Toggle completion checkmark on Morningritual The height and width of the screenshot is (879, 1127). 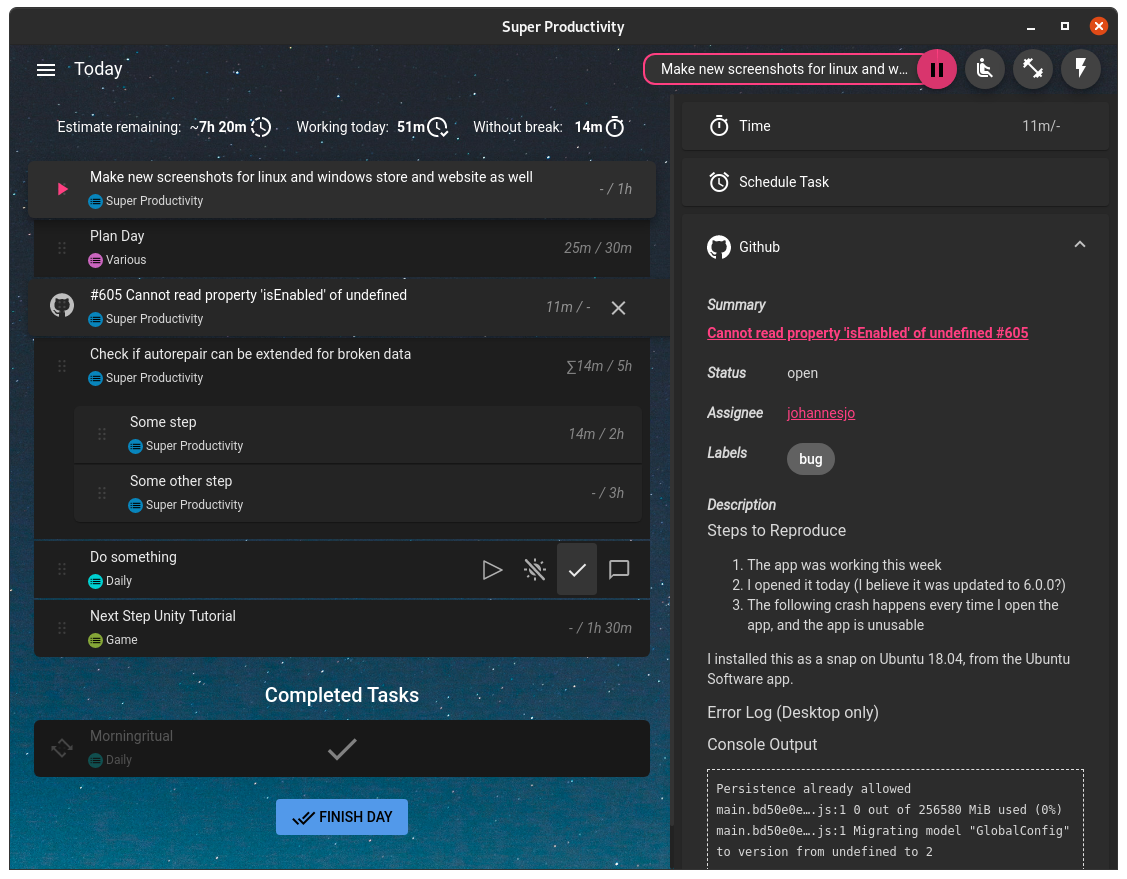tap(342, 748)
